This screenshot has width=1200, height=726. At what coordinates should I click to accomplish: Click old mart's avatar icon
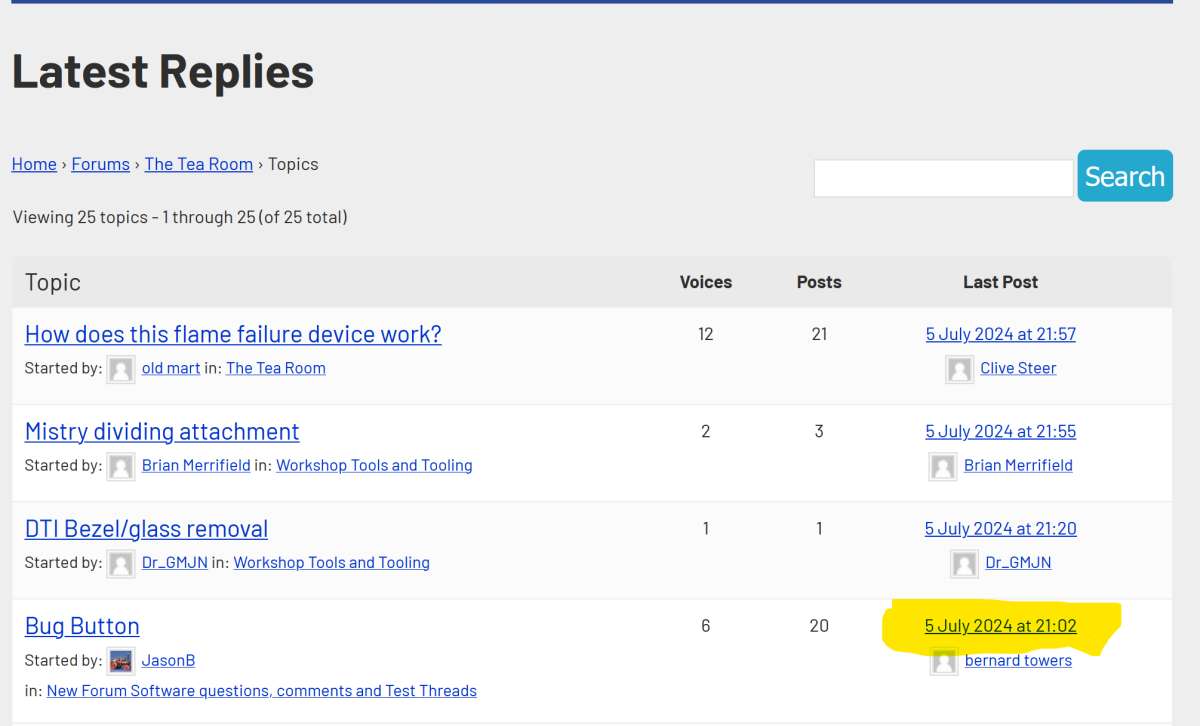pos(121,369)
